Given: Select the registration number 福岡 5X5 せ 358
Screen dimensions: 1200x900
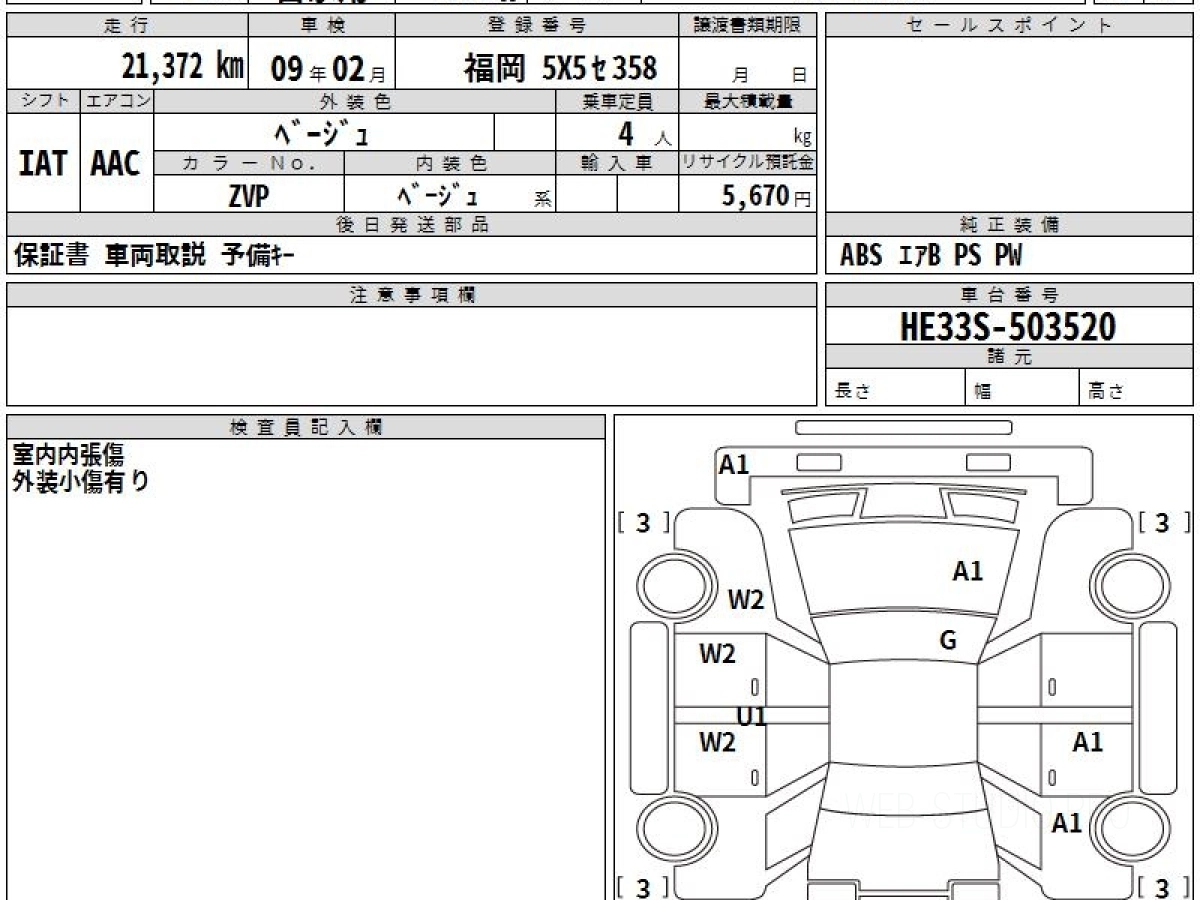Looking at the screenshot, I should pos(560,68).
